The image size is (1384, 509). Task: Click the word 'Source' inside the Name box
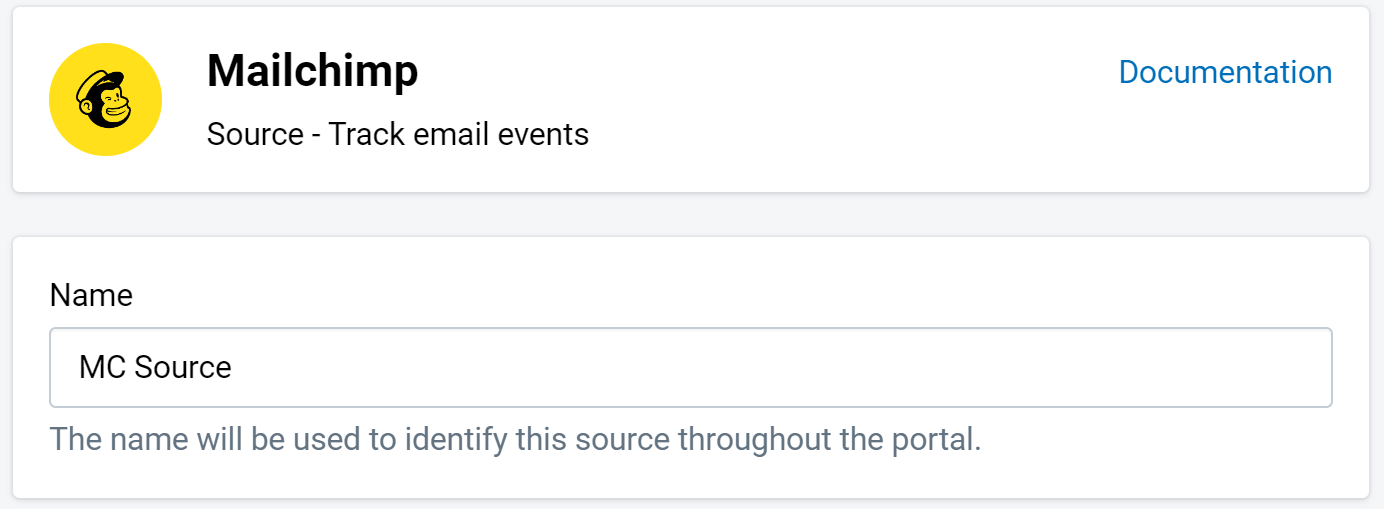[183, 367]
